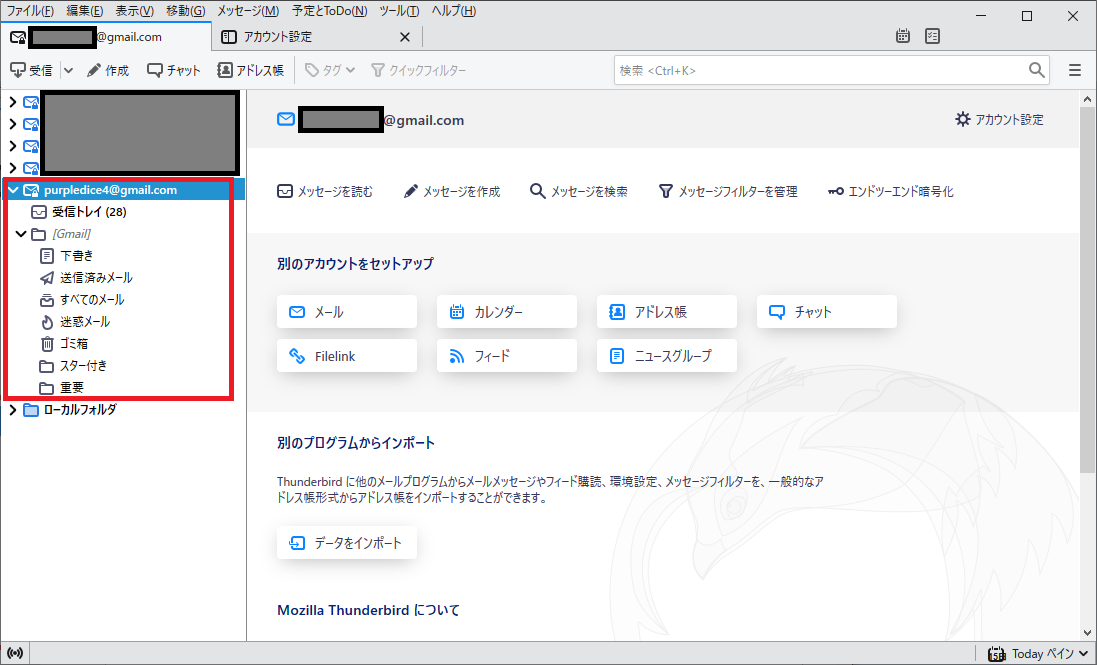Open the 予定とToDo(N) menu
The width and height of the screenshot is (1097, 665).
pos(330,11)
